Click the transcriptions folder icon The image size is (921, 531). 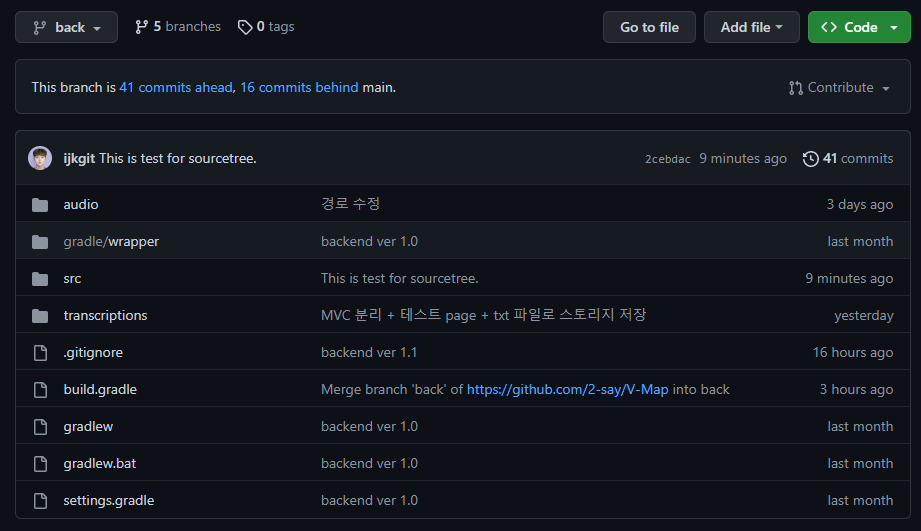40,315
